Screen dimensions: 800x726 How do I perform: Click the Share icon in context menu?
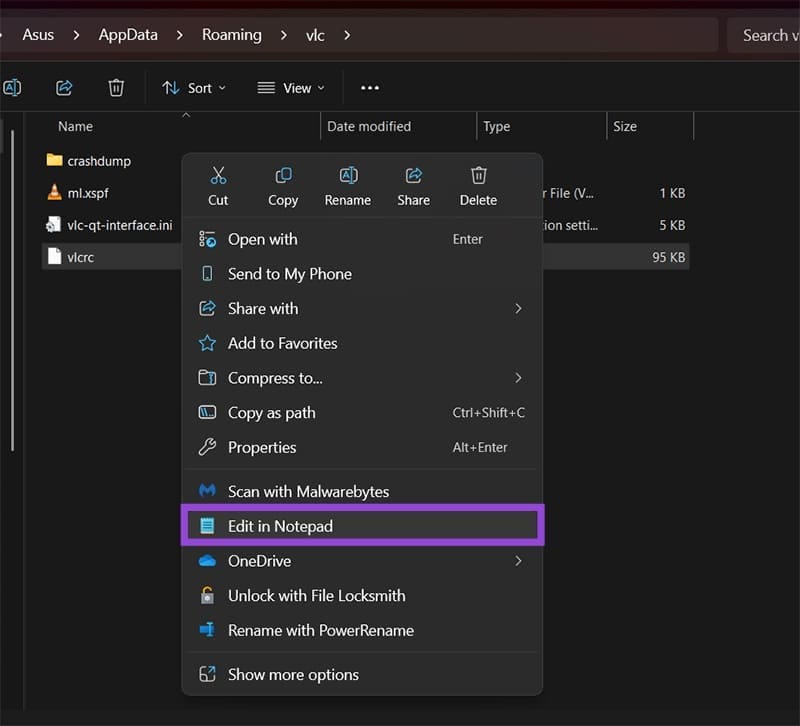413,177
